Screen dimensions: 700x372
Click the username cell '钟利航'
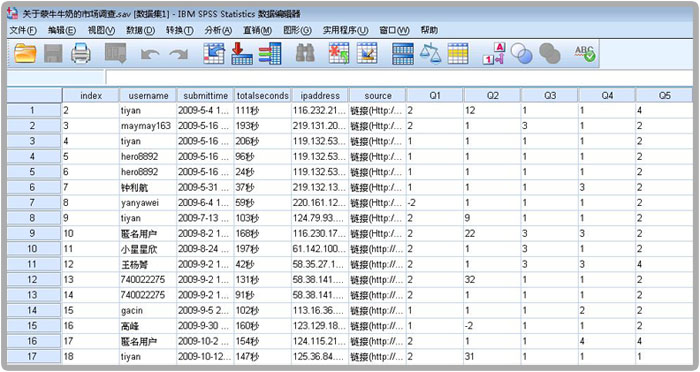[x=148, y=188]
